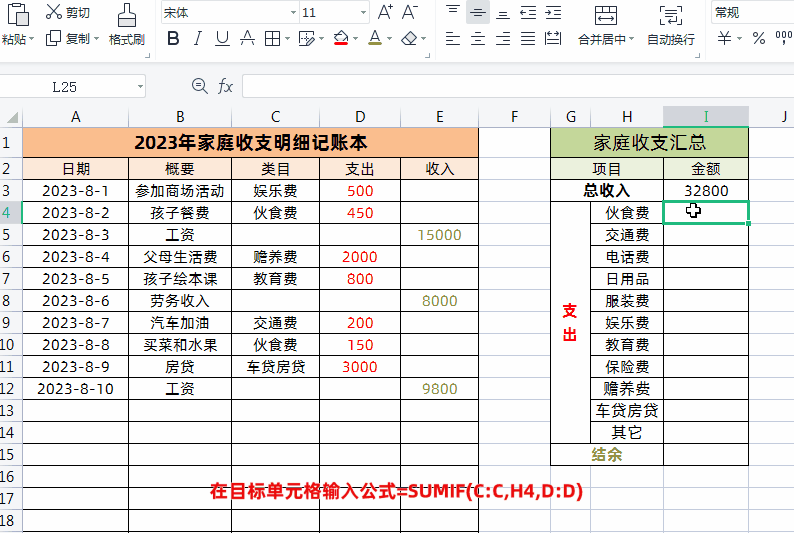Click the income cell 15000
This screenshot has width=794, height=533.
(440, 235)
